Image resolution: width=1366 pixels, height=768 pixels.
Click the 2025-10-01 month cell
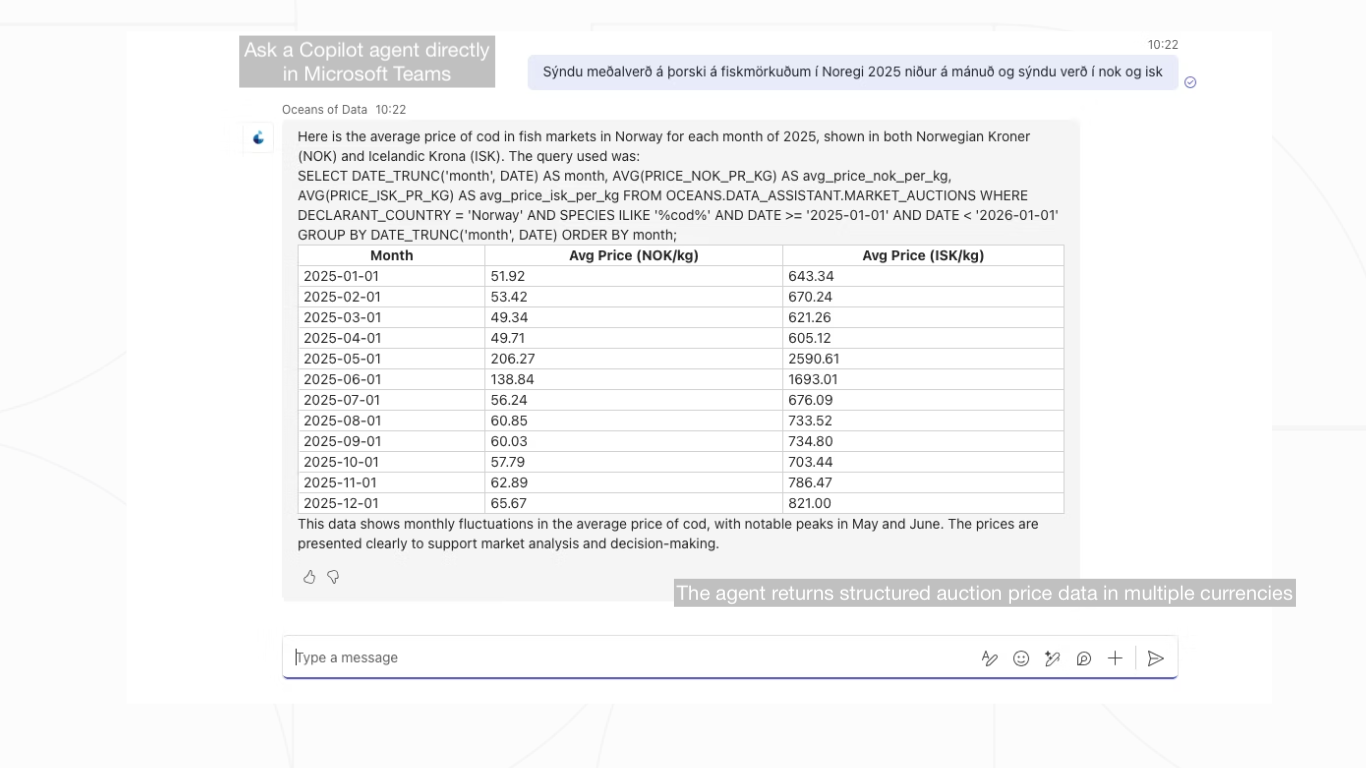pyautogui.click(x=391, y=462)
